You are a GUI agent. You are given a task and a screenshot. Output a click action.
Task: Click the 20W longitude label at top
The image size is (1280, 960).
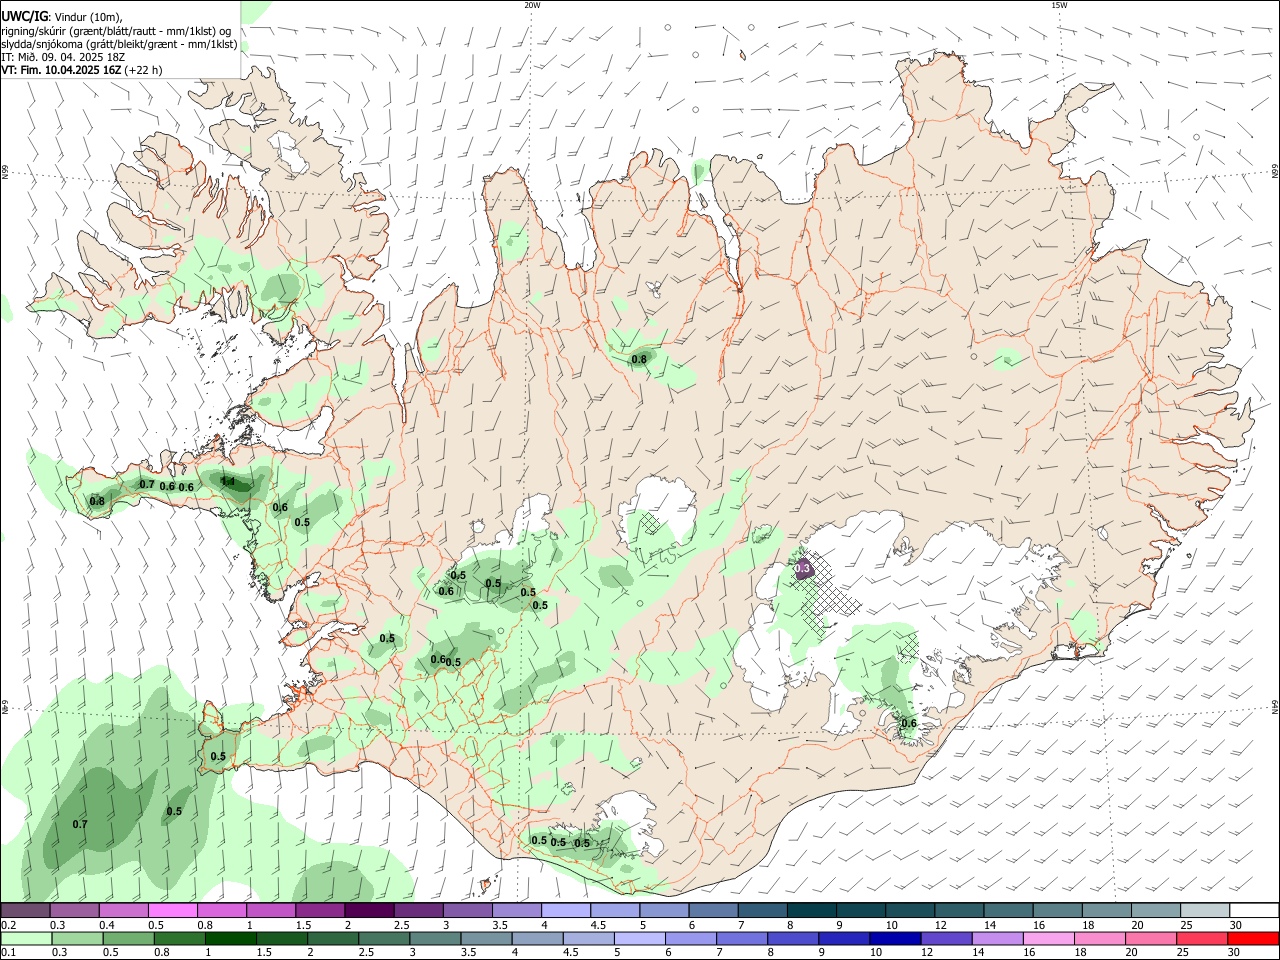point(532,5)
